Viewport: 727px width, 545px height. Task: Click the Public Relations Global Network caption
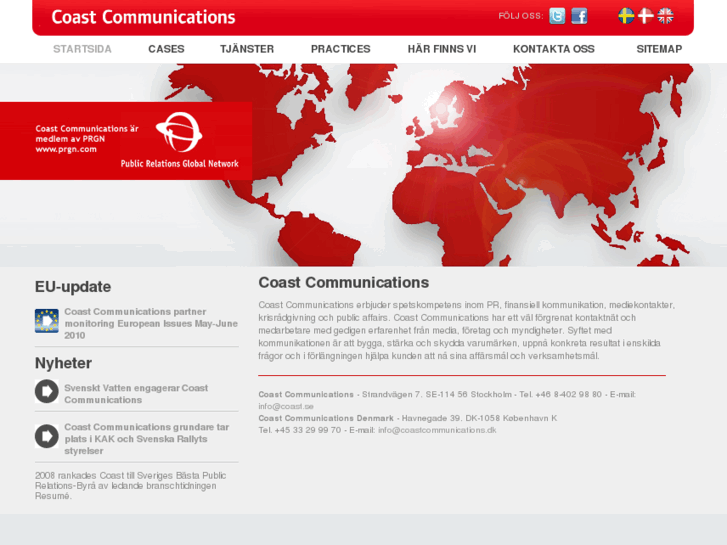click(179, 163)
